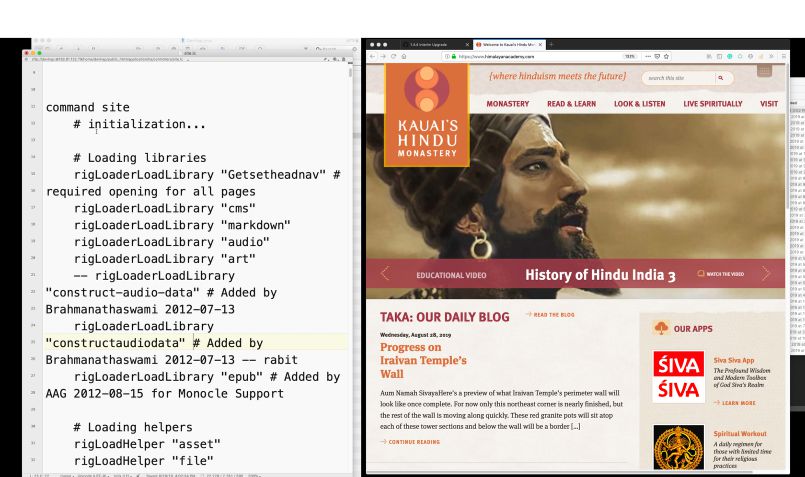
Task: Open Progress on Iraivan Temple's Wall post
Action: click(x=423, y=360)
